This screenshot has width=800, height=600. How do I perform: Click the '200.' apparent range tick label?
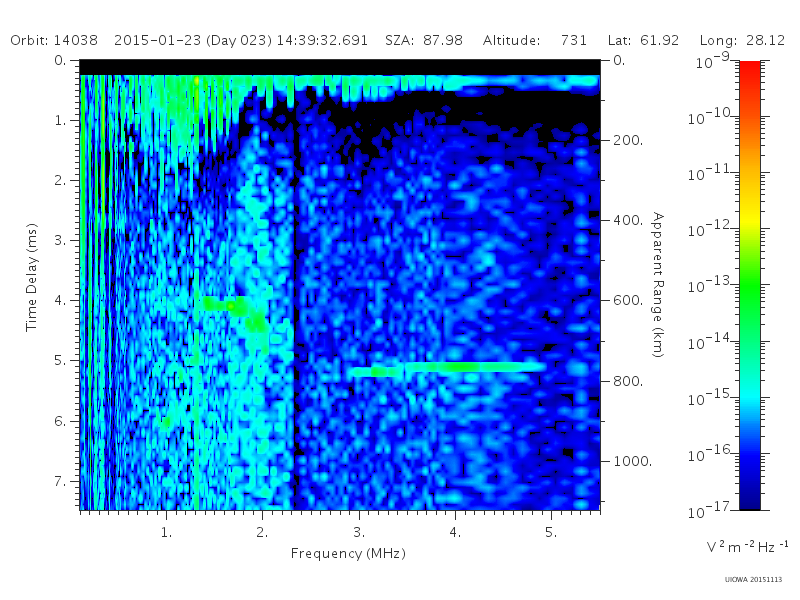click(628, 140)
